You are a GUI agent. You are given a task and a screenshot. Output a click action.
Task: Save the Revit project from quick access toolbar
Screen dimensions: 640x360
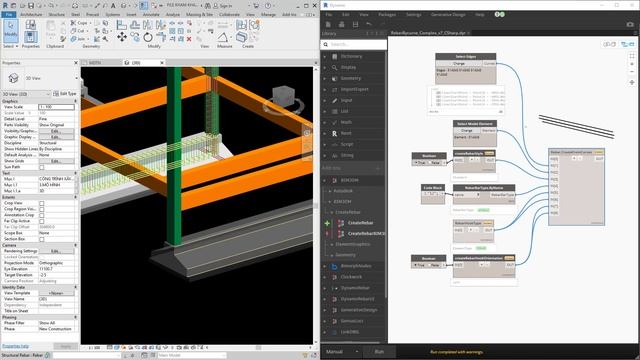pyautogui.click(x=31, y=6)
